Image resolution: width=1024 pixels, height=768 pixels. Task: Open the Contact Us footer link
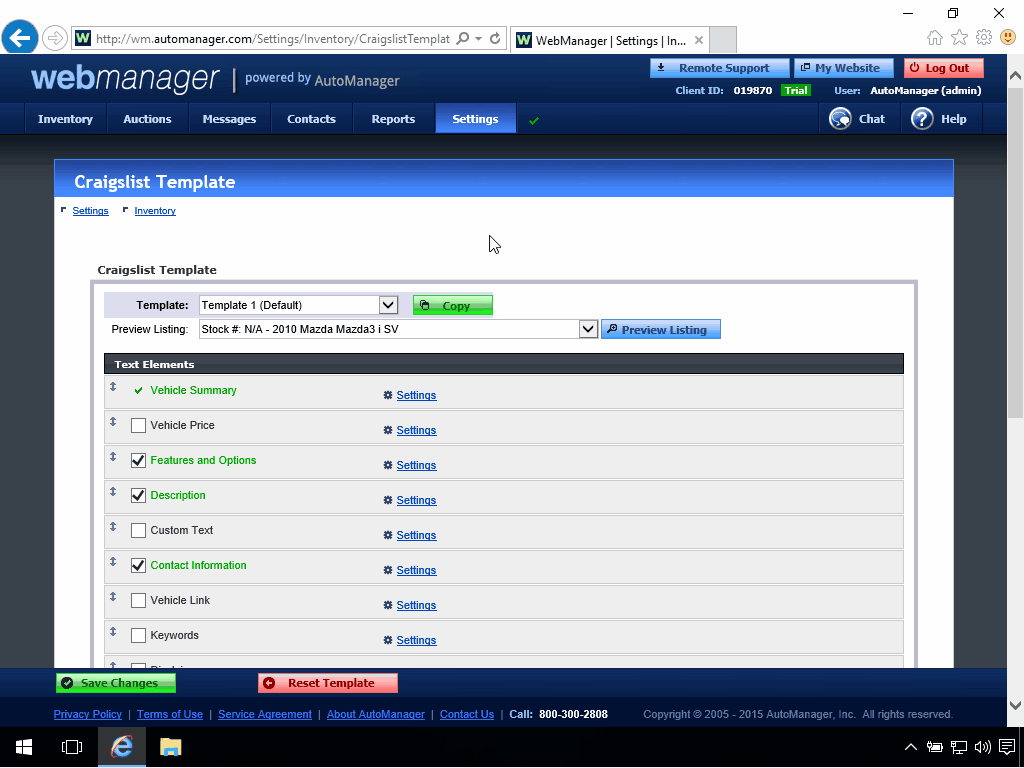467,714
